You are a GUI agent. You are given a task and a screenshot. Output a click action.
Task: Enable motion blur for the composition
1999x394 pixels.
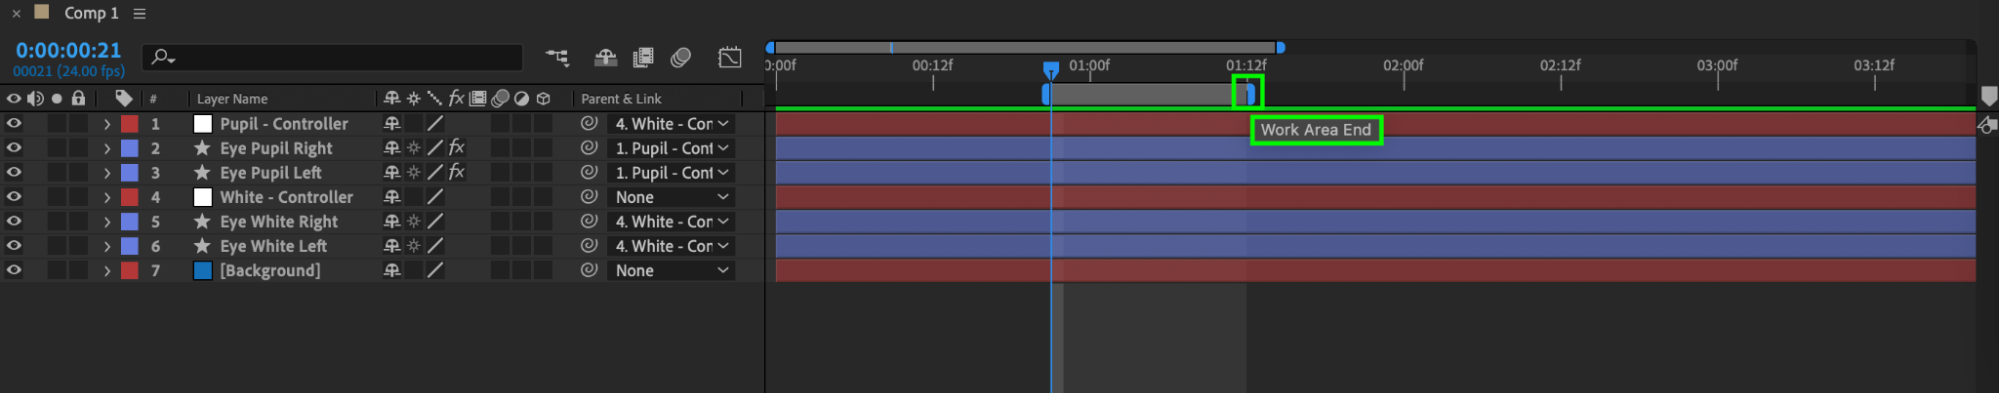click(681, 58)
